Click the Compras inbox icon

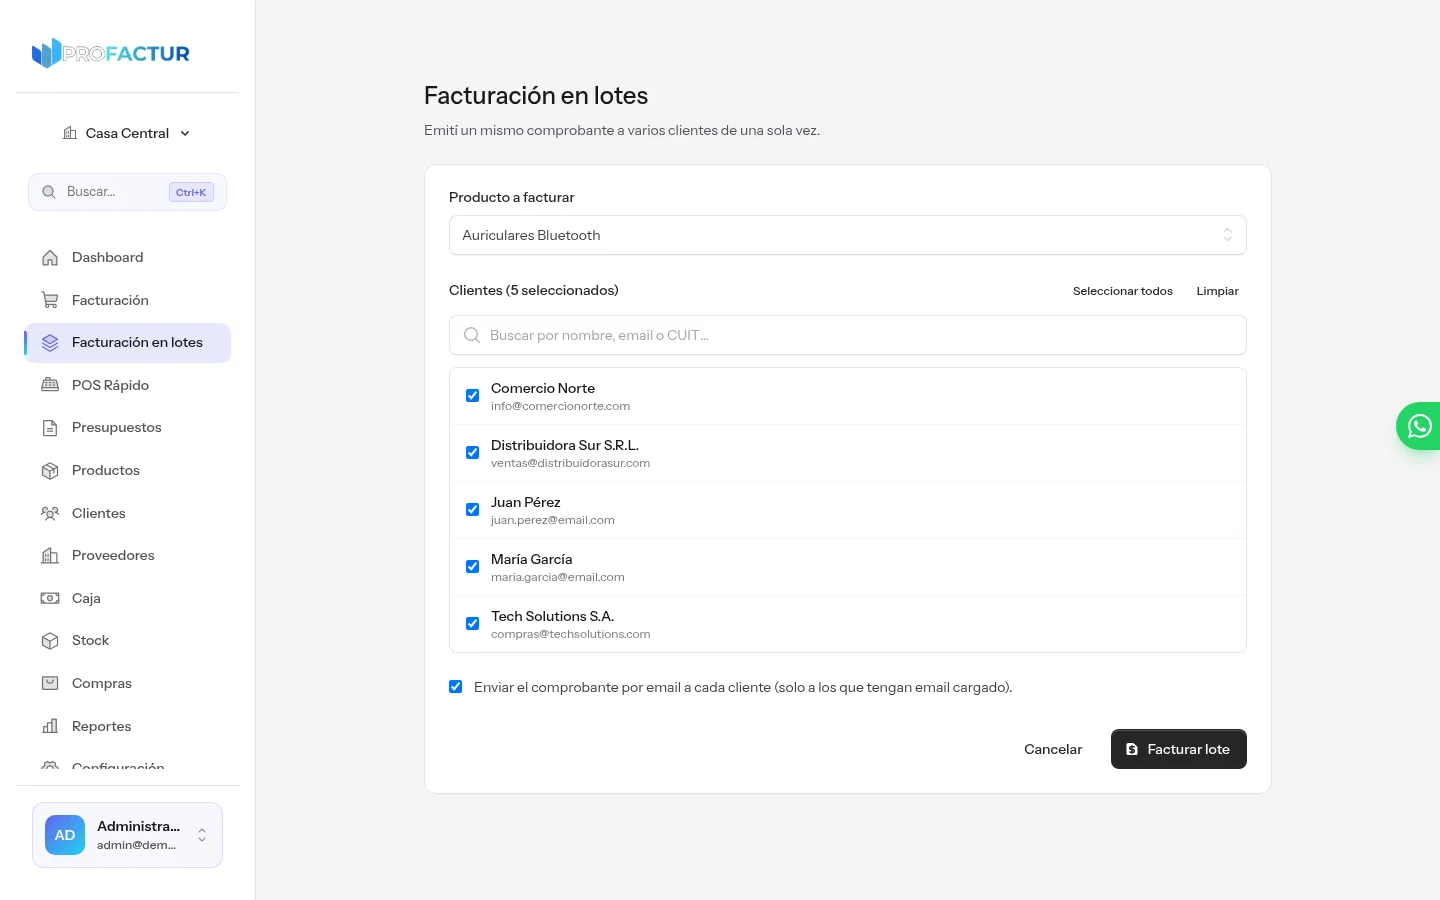(x=50, y=683)
